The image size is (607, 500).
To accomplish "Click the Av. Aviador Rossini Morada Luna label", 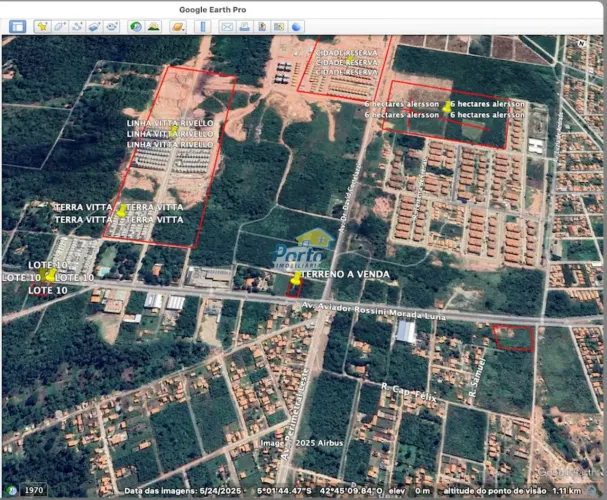I will click(374, 312).
